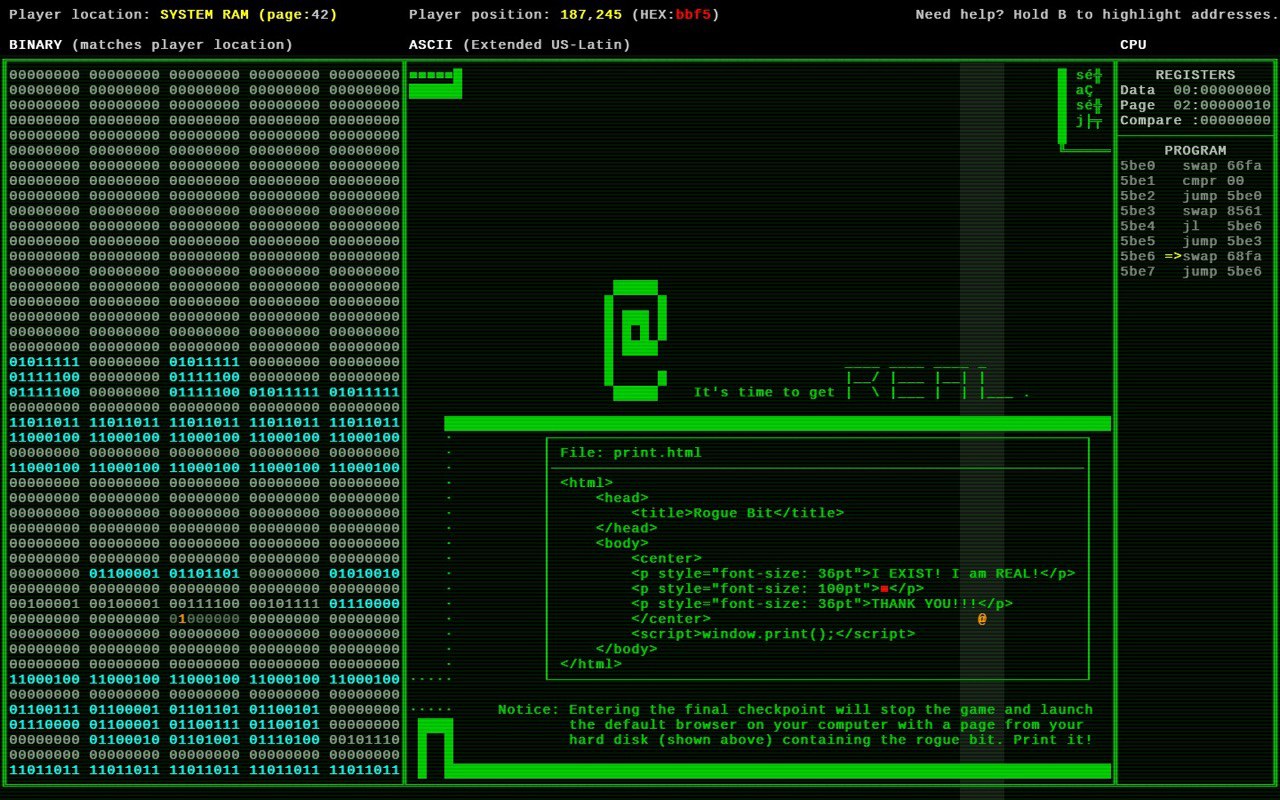Select program line 5be3 swap 8561
Image resolution: width=1280 pixels, height=800 pixels.
1191,211
